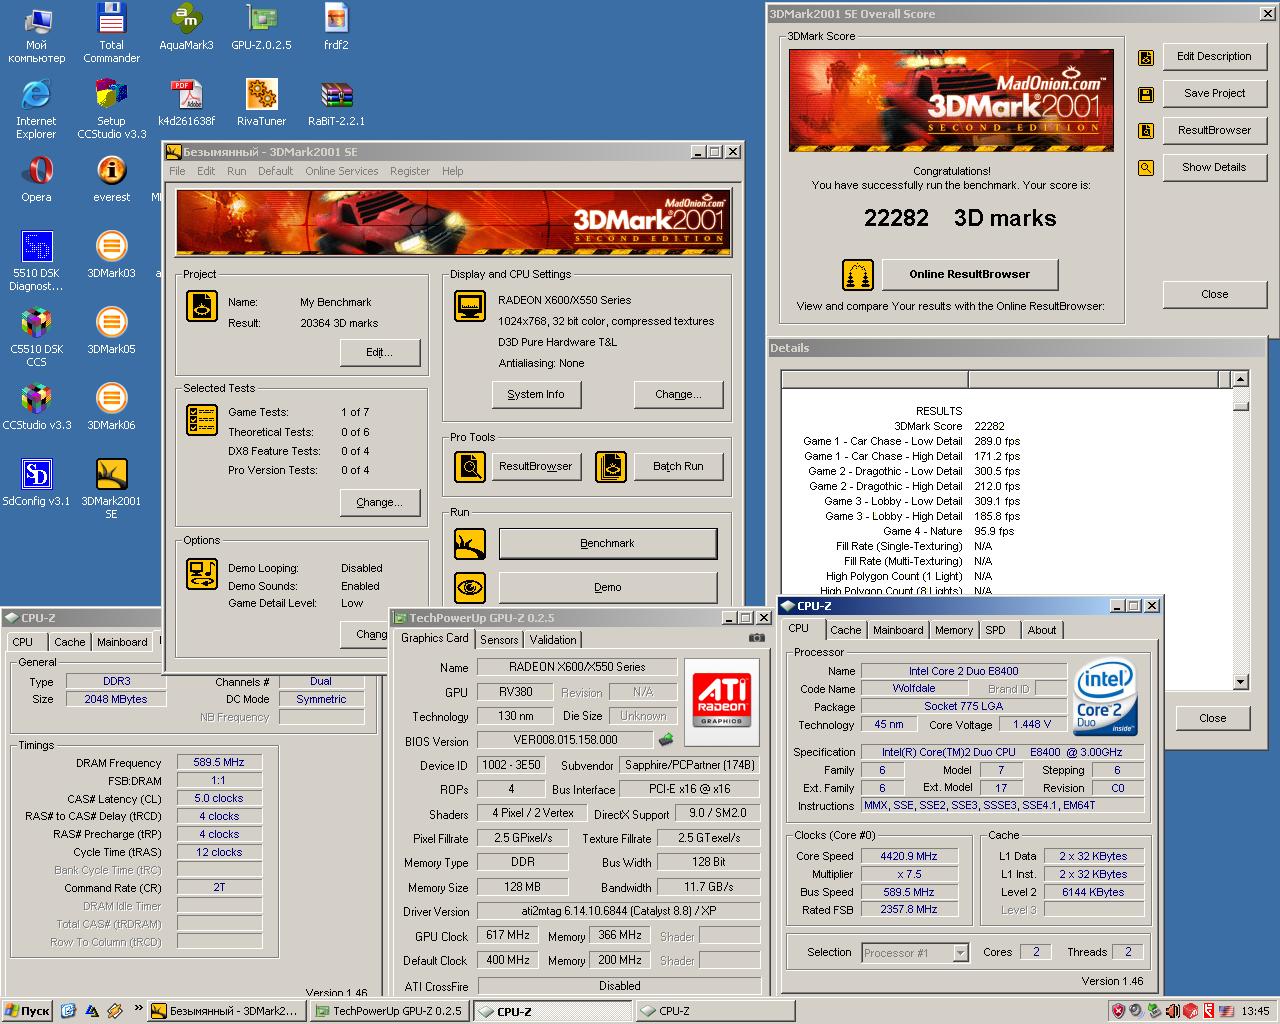1280x1024 pixels.
Task: Click the Пуск Start button
Action: coord(27,1011)
